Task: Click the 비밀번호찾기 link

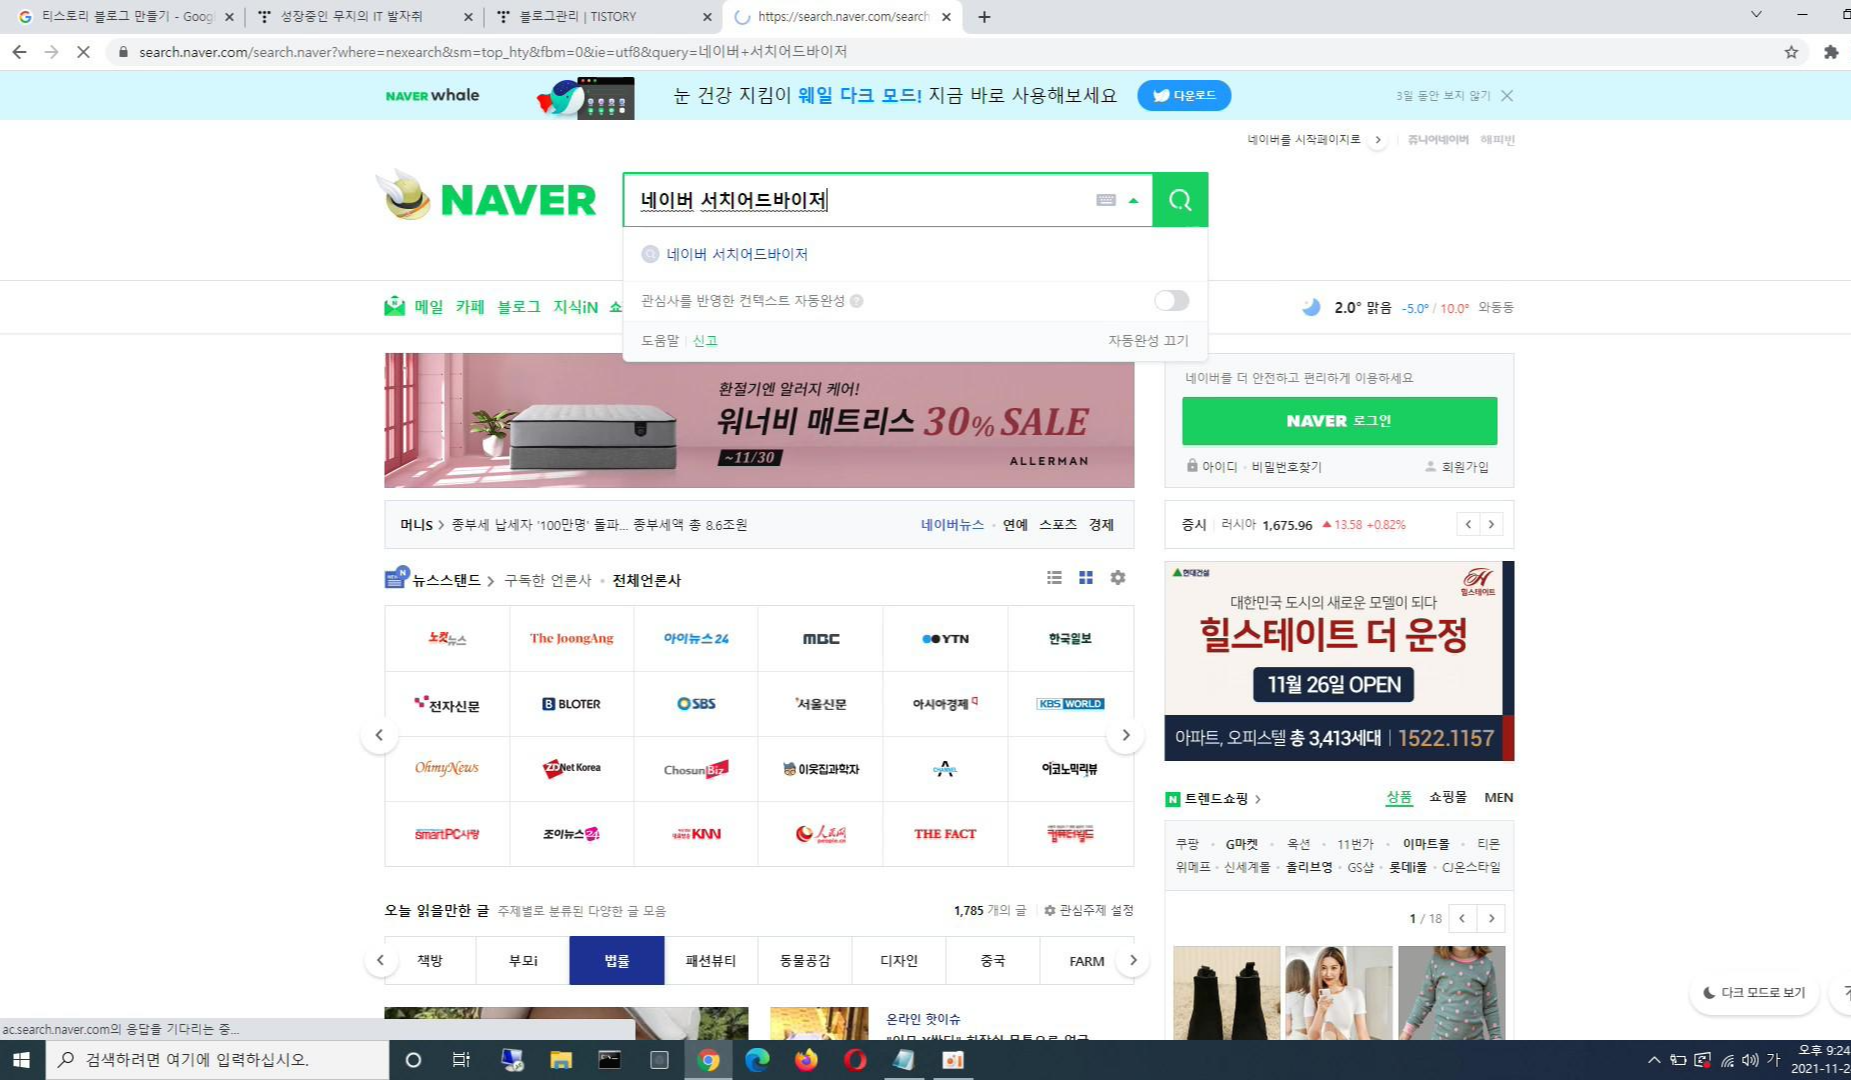Action: pos(1286,467)
